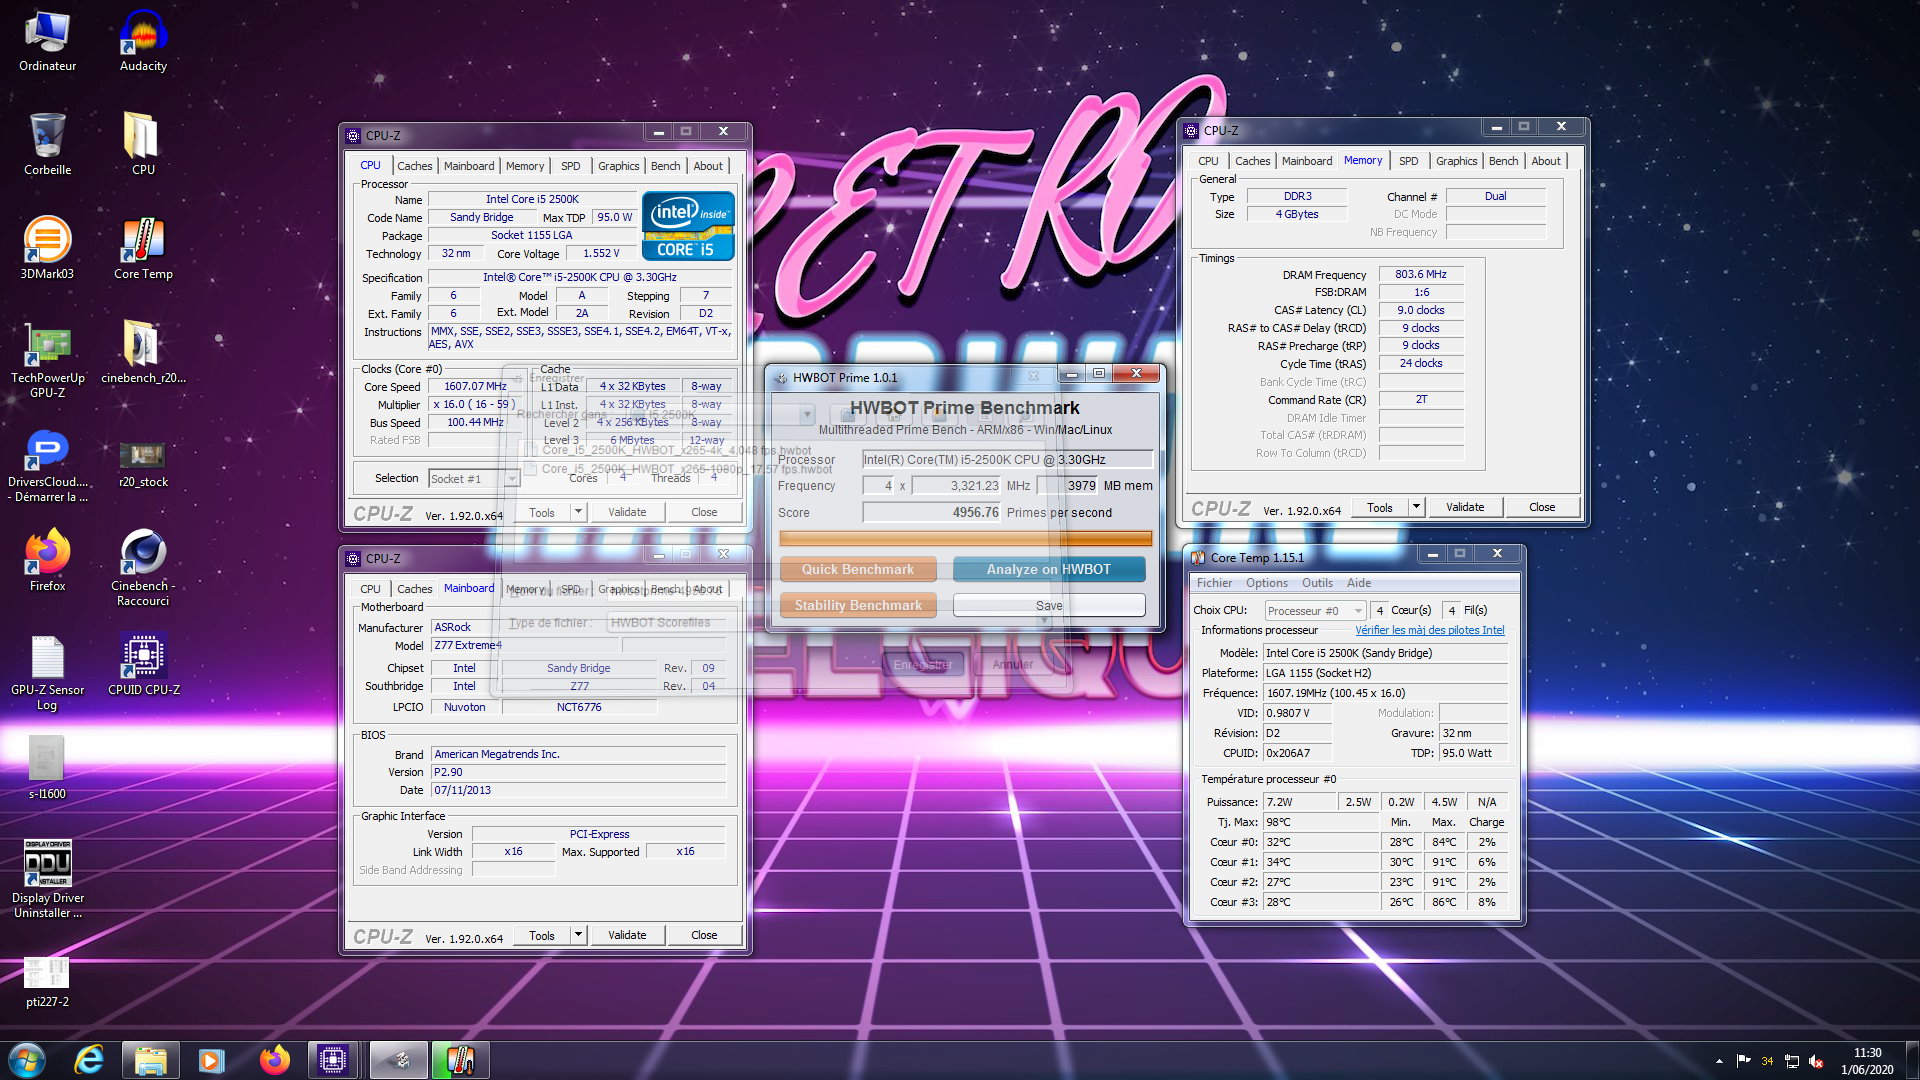The width and height of the screenshot is (1920, 1080).
Task: Click the HWBOT Prime title bar icon
Action: 780,377
